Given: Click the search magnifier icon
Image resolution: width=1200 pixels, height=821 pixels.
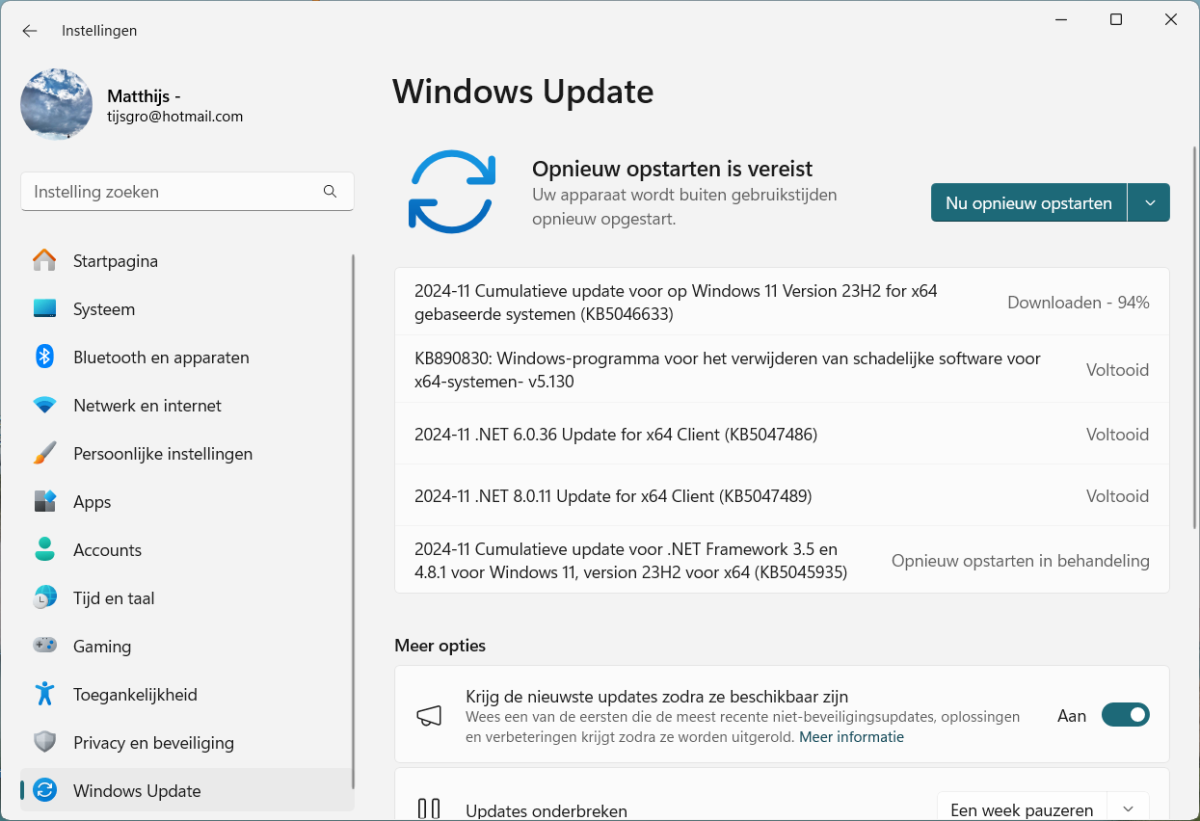Looking at the screenshot, I should (x=330, y=191).
